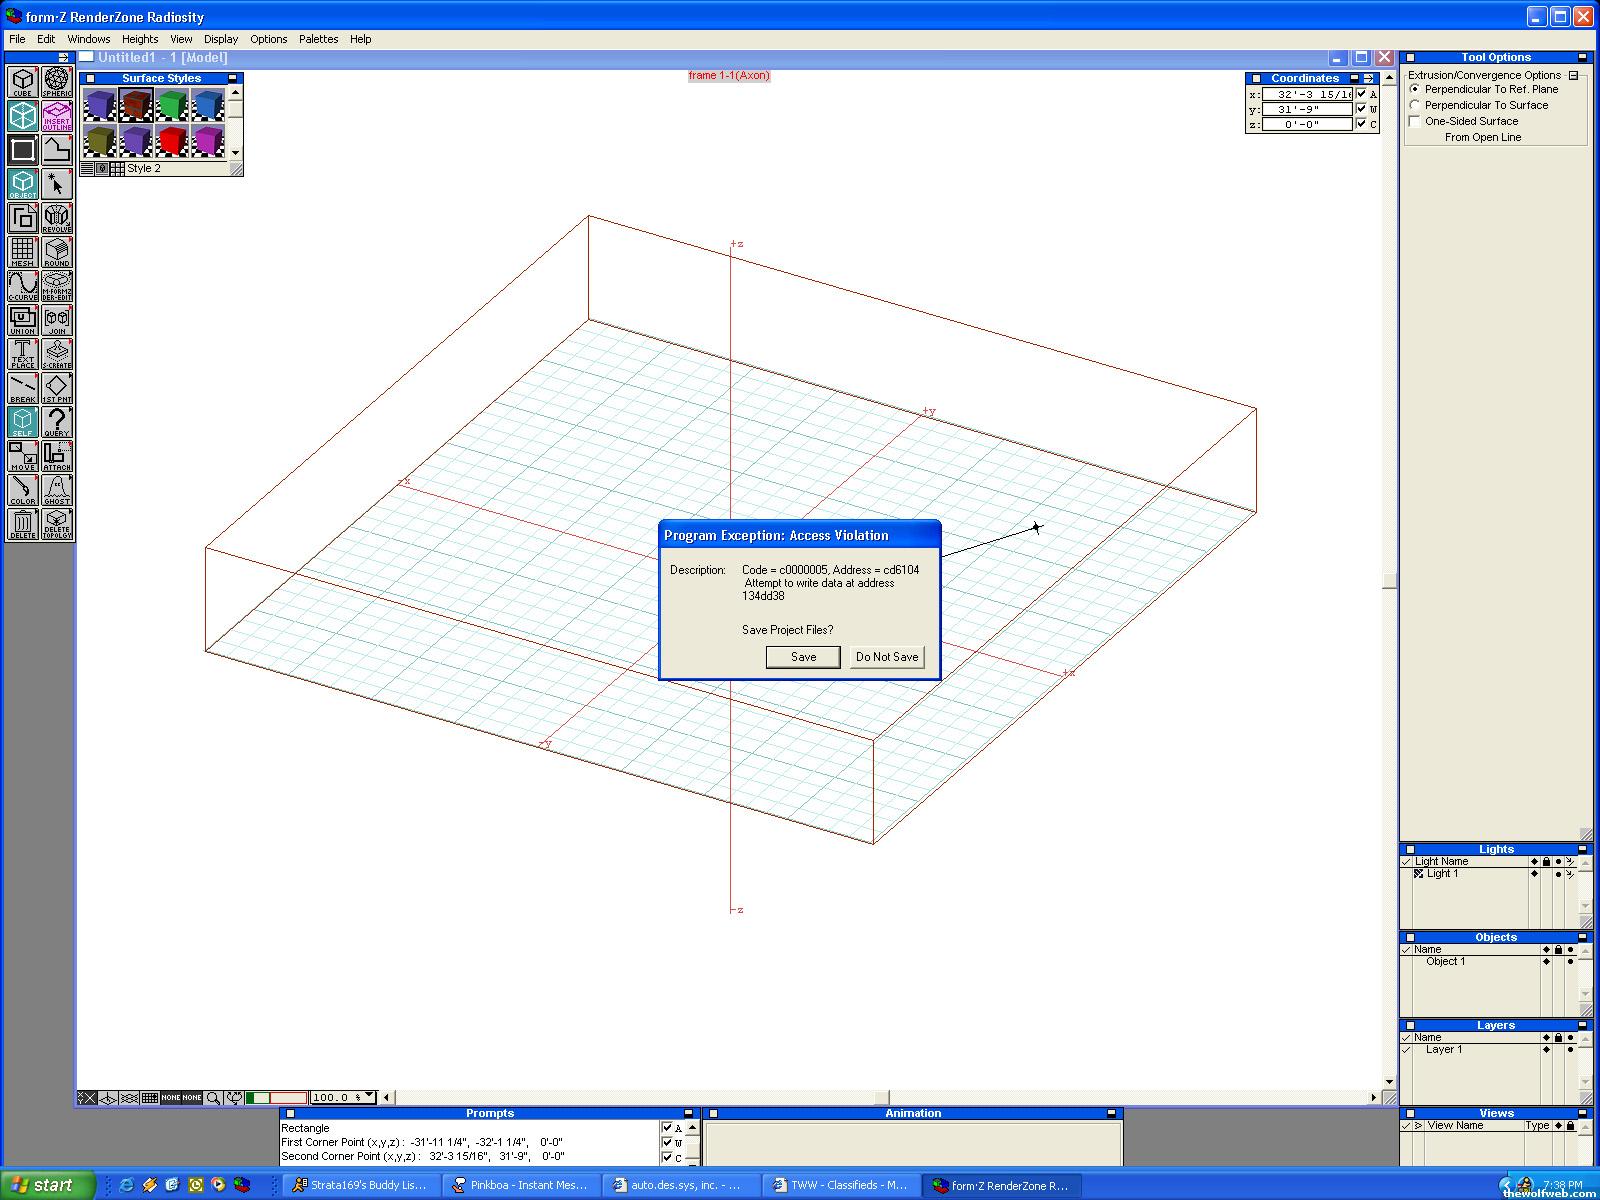Open the Palettes menu
Screen dimensions: 1600x1200
[318, 39]
